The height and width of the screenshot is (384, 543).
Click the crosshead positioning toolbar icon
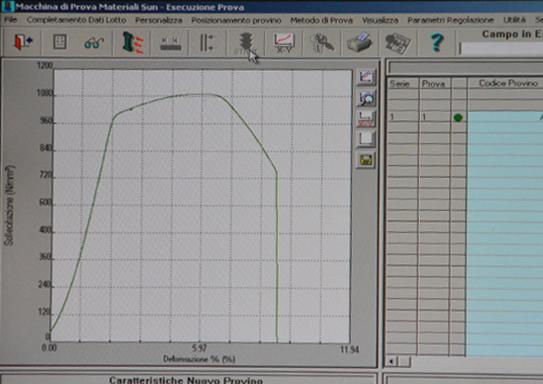pyautogui.click(x=170, y=43)
